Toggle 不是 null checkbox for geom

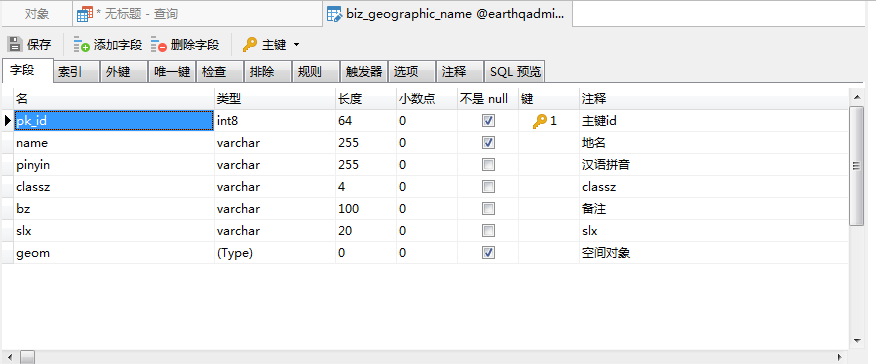tap(488, 253)
